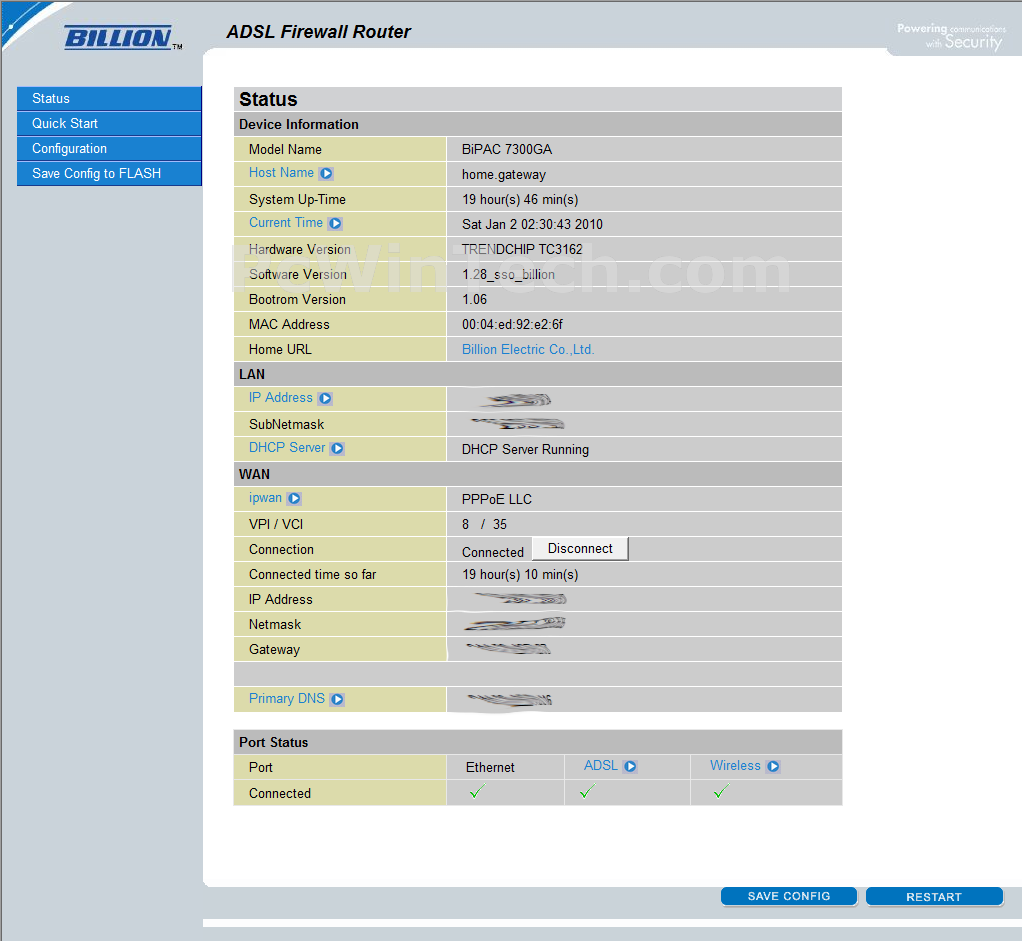Click the BiPAC 7300GA model value
The width and height of the screenshot is (1022, 941).
[x=506, y=149]
